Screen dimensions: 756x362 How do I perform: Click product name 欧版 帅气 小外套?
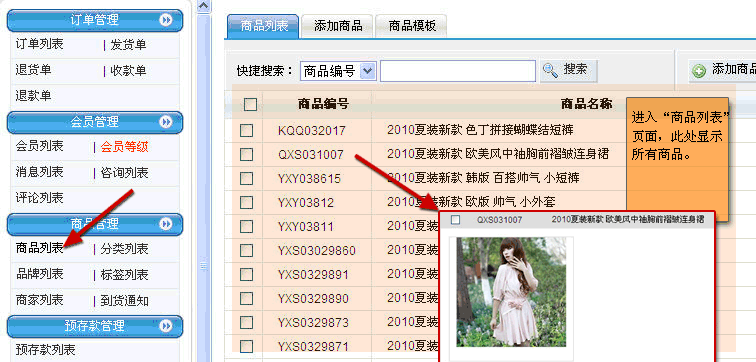(511, 201)
